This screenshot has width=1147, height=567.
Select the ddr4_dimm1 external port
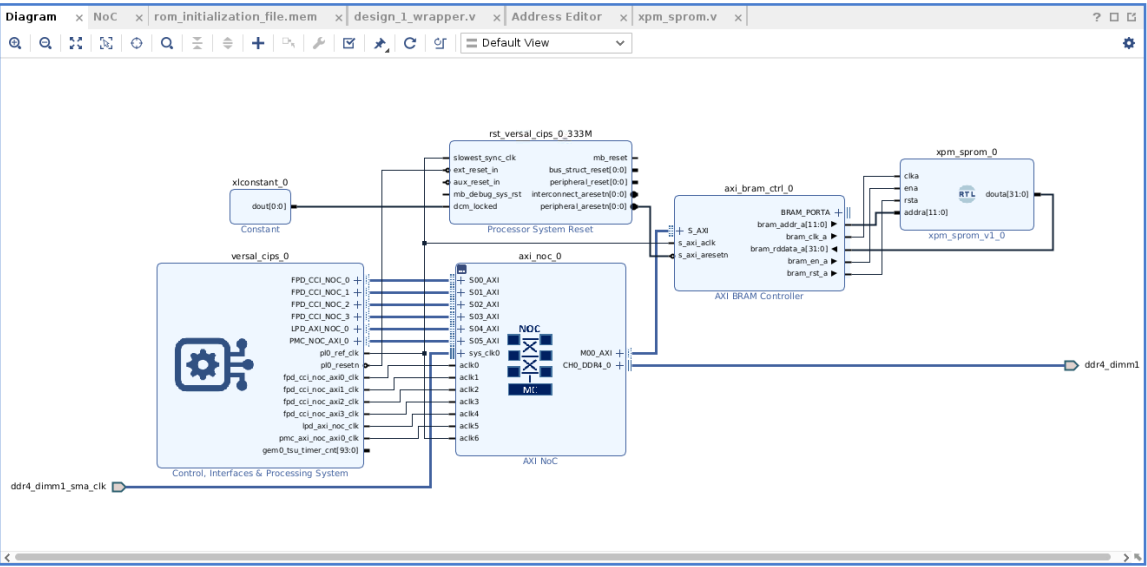[1072, 365]
